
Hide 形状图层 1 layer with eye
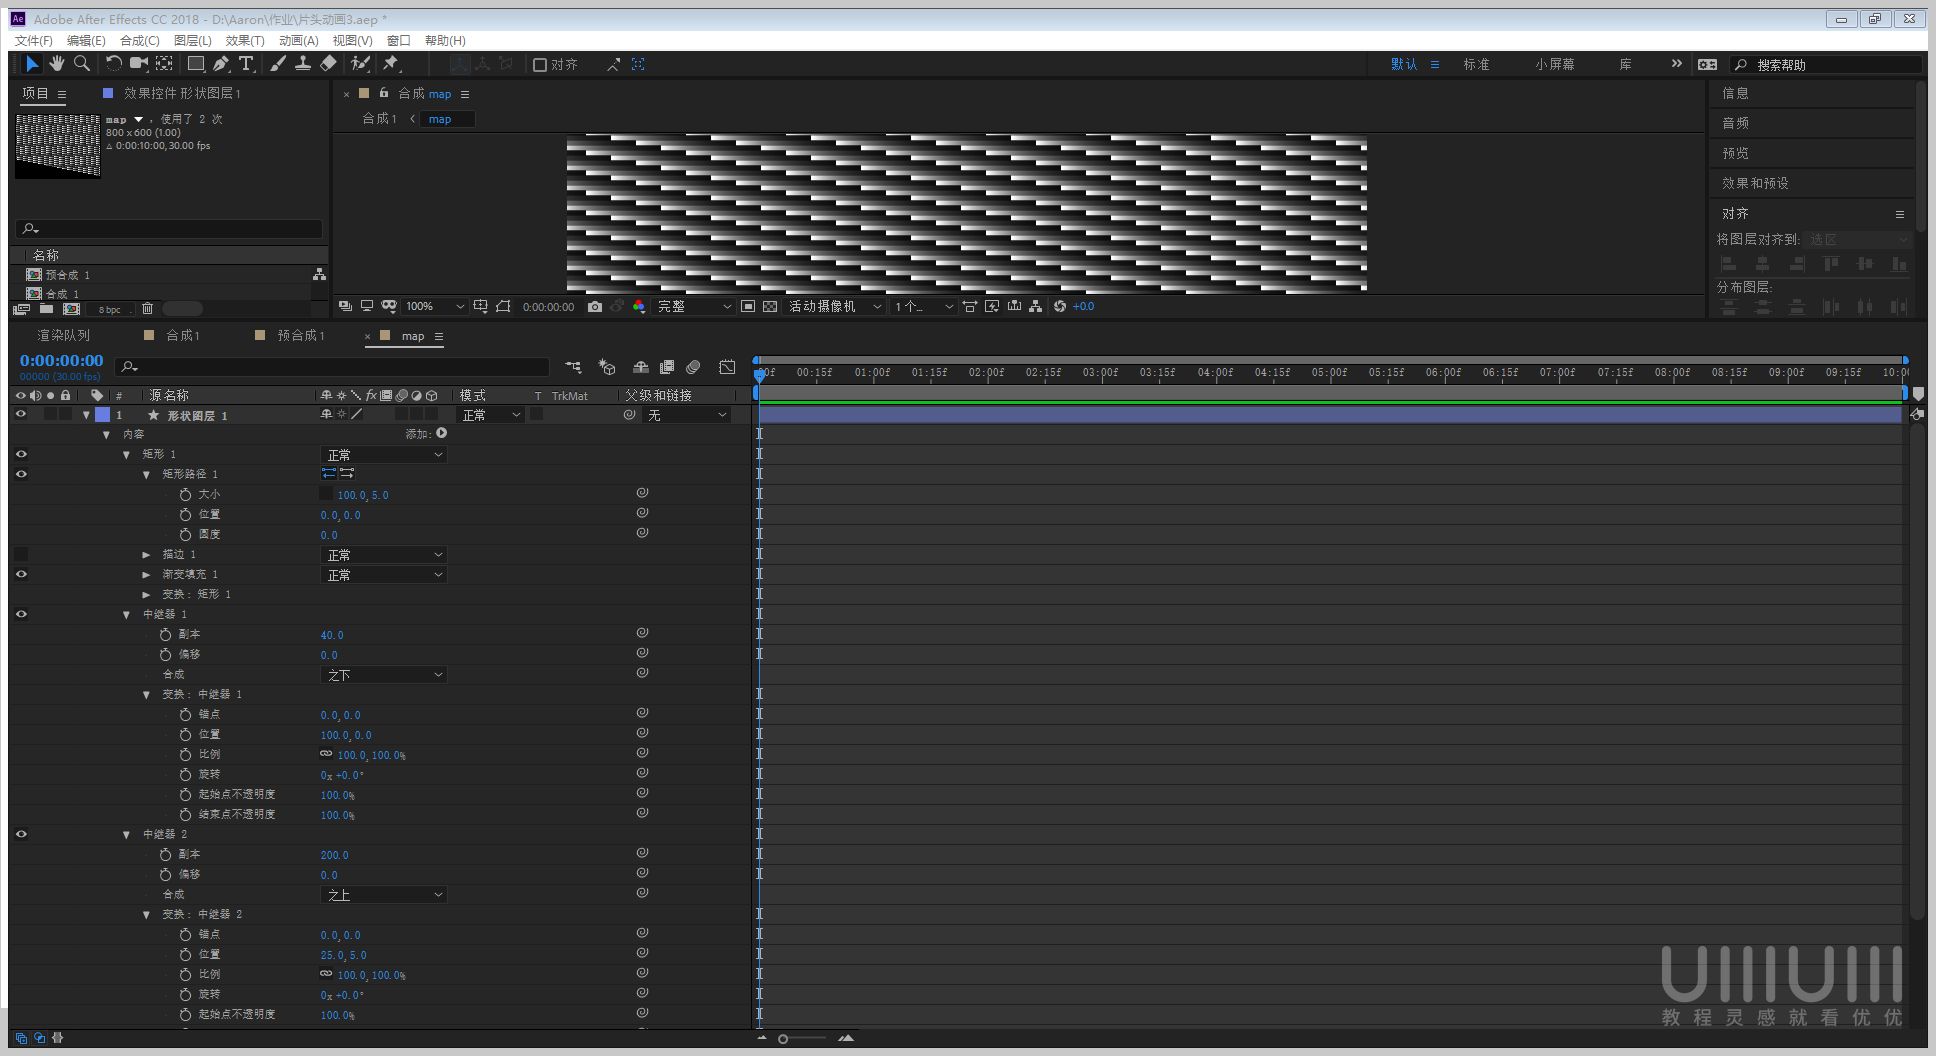pyautogui.click(x=21, y=414)
